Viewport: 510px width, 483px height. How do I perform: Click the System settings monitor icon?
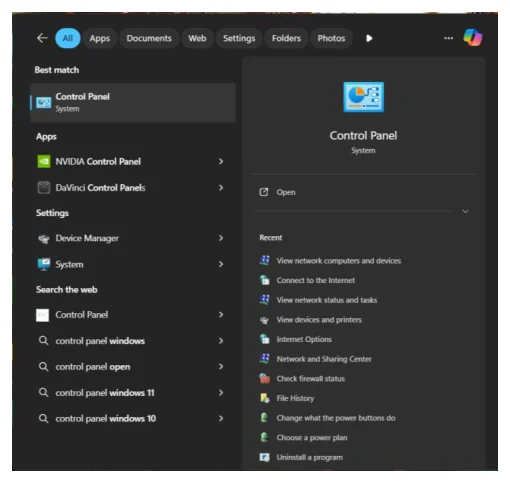click(44, 264)
